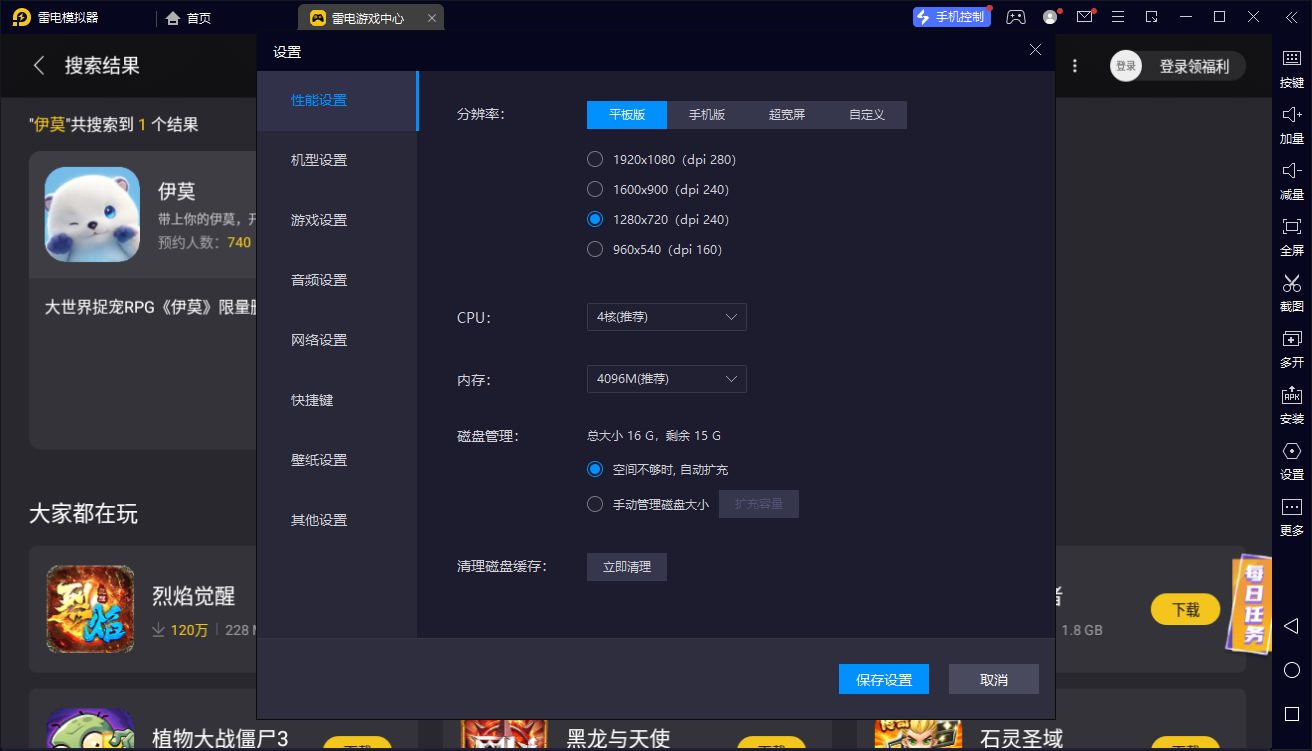The height and width of the screenshot is (751, 1312).
Task: Open multi-instance (多开) manager icon
Action: click(x=1291, y=340)
